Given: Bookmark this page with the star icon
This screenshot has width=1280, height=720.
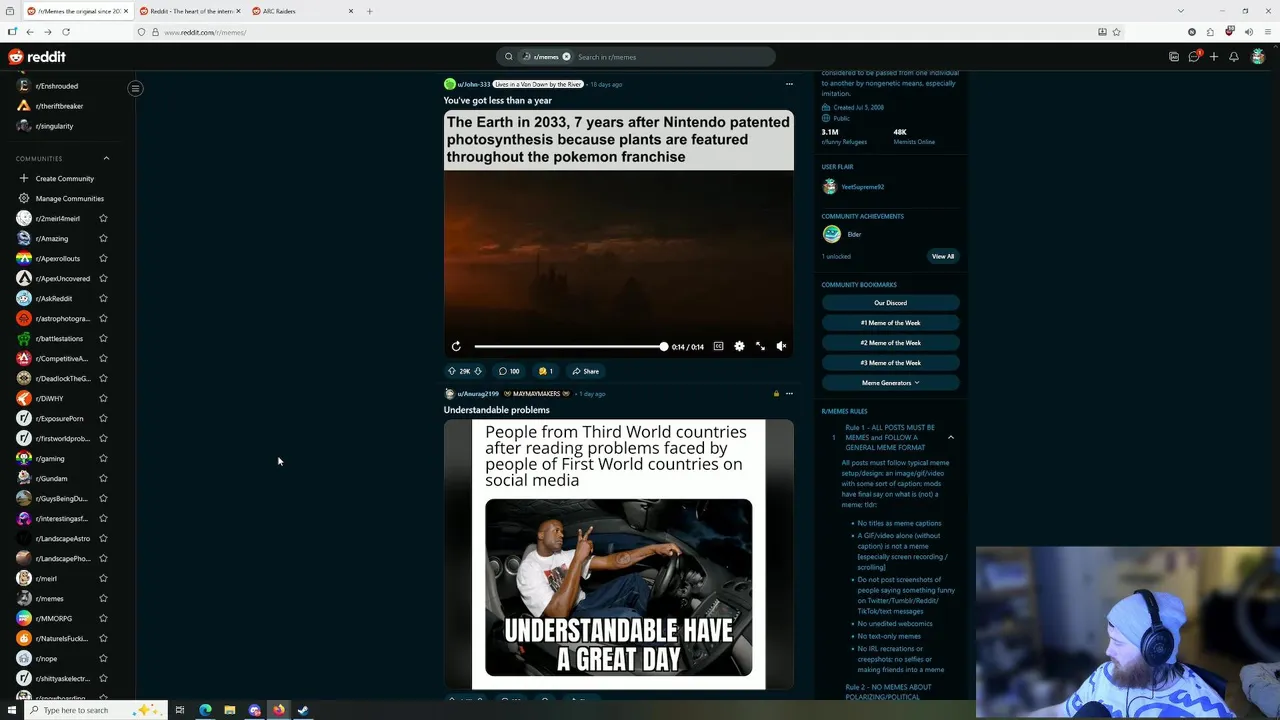Looking at the screenshot, I should [x=1116, y=32].
